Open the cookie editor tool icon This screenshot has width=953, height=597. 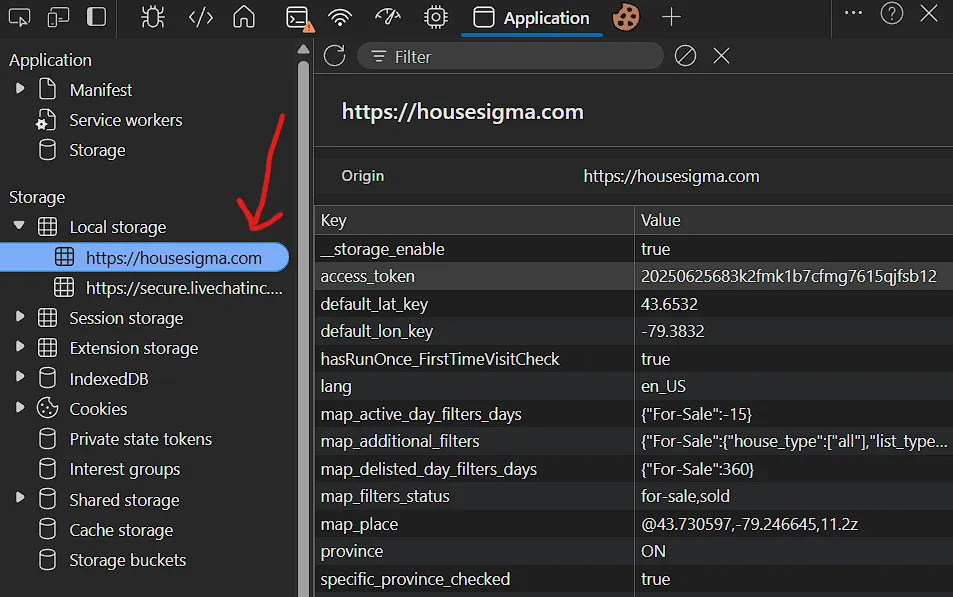click(x=625, y=17)
